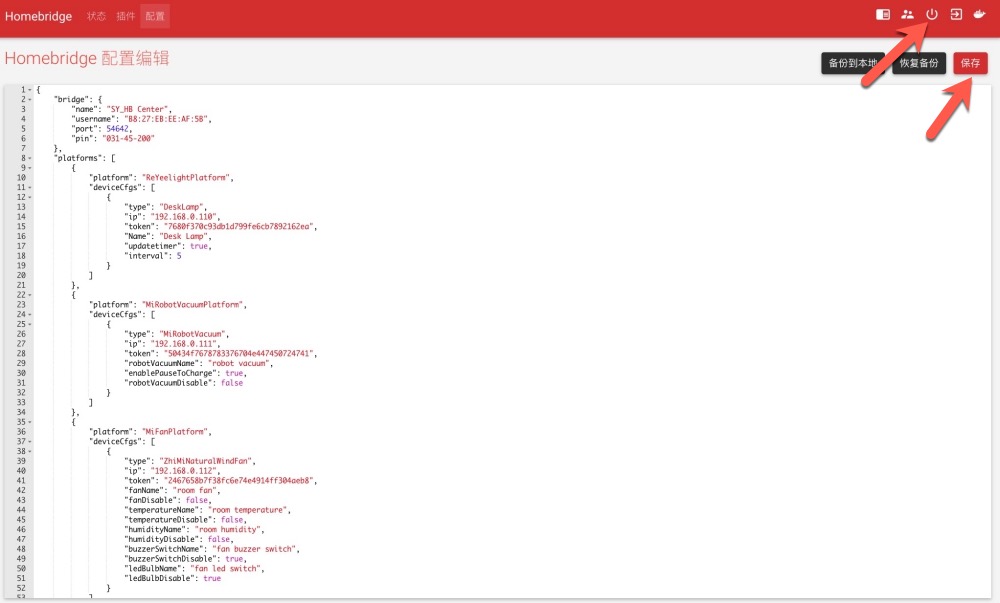Click the "ZhiMiNaturalWindFan" type value
This screenshot has height=603, width=1000.
tap(205, 461)
